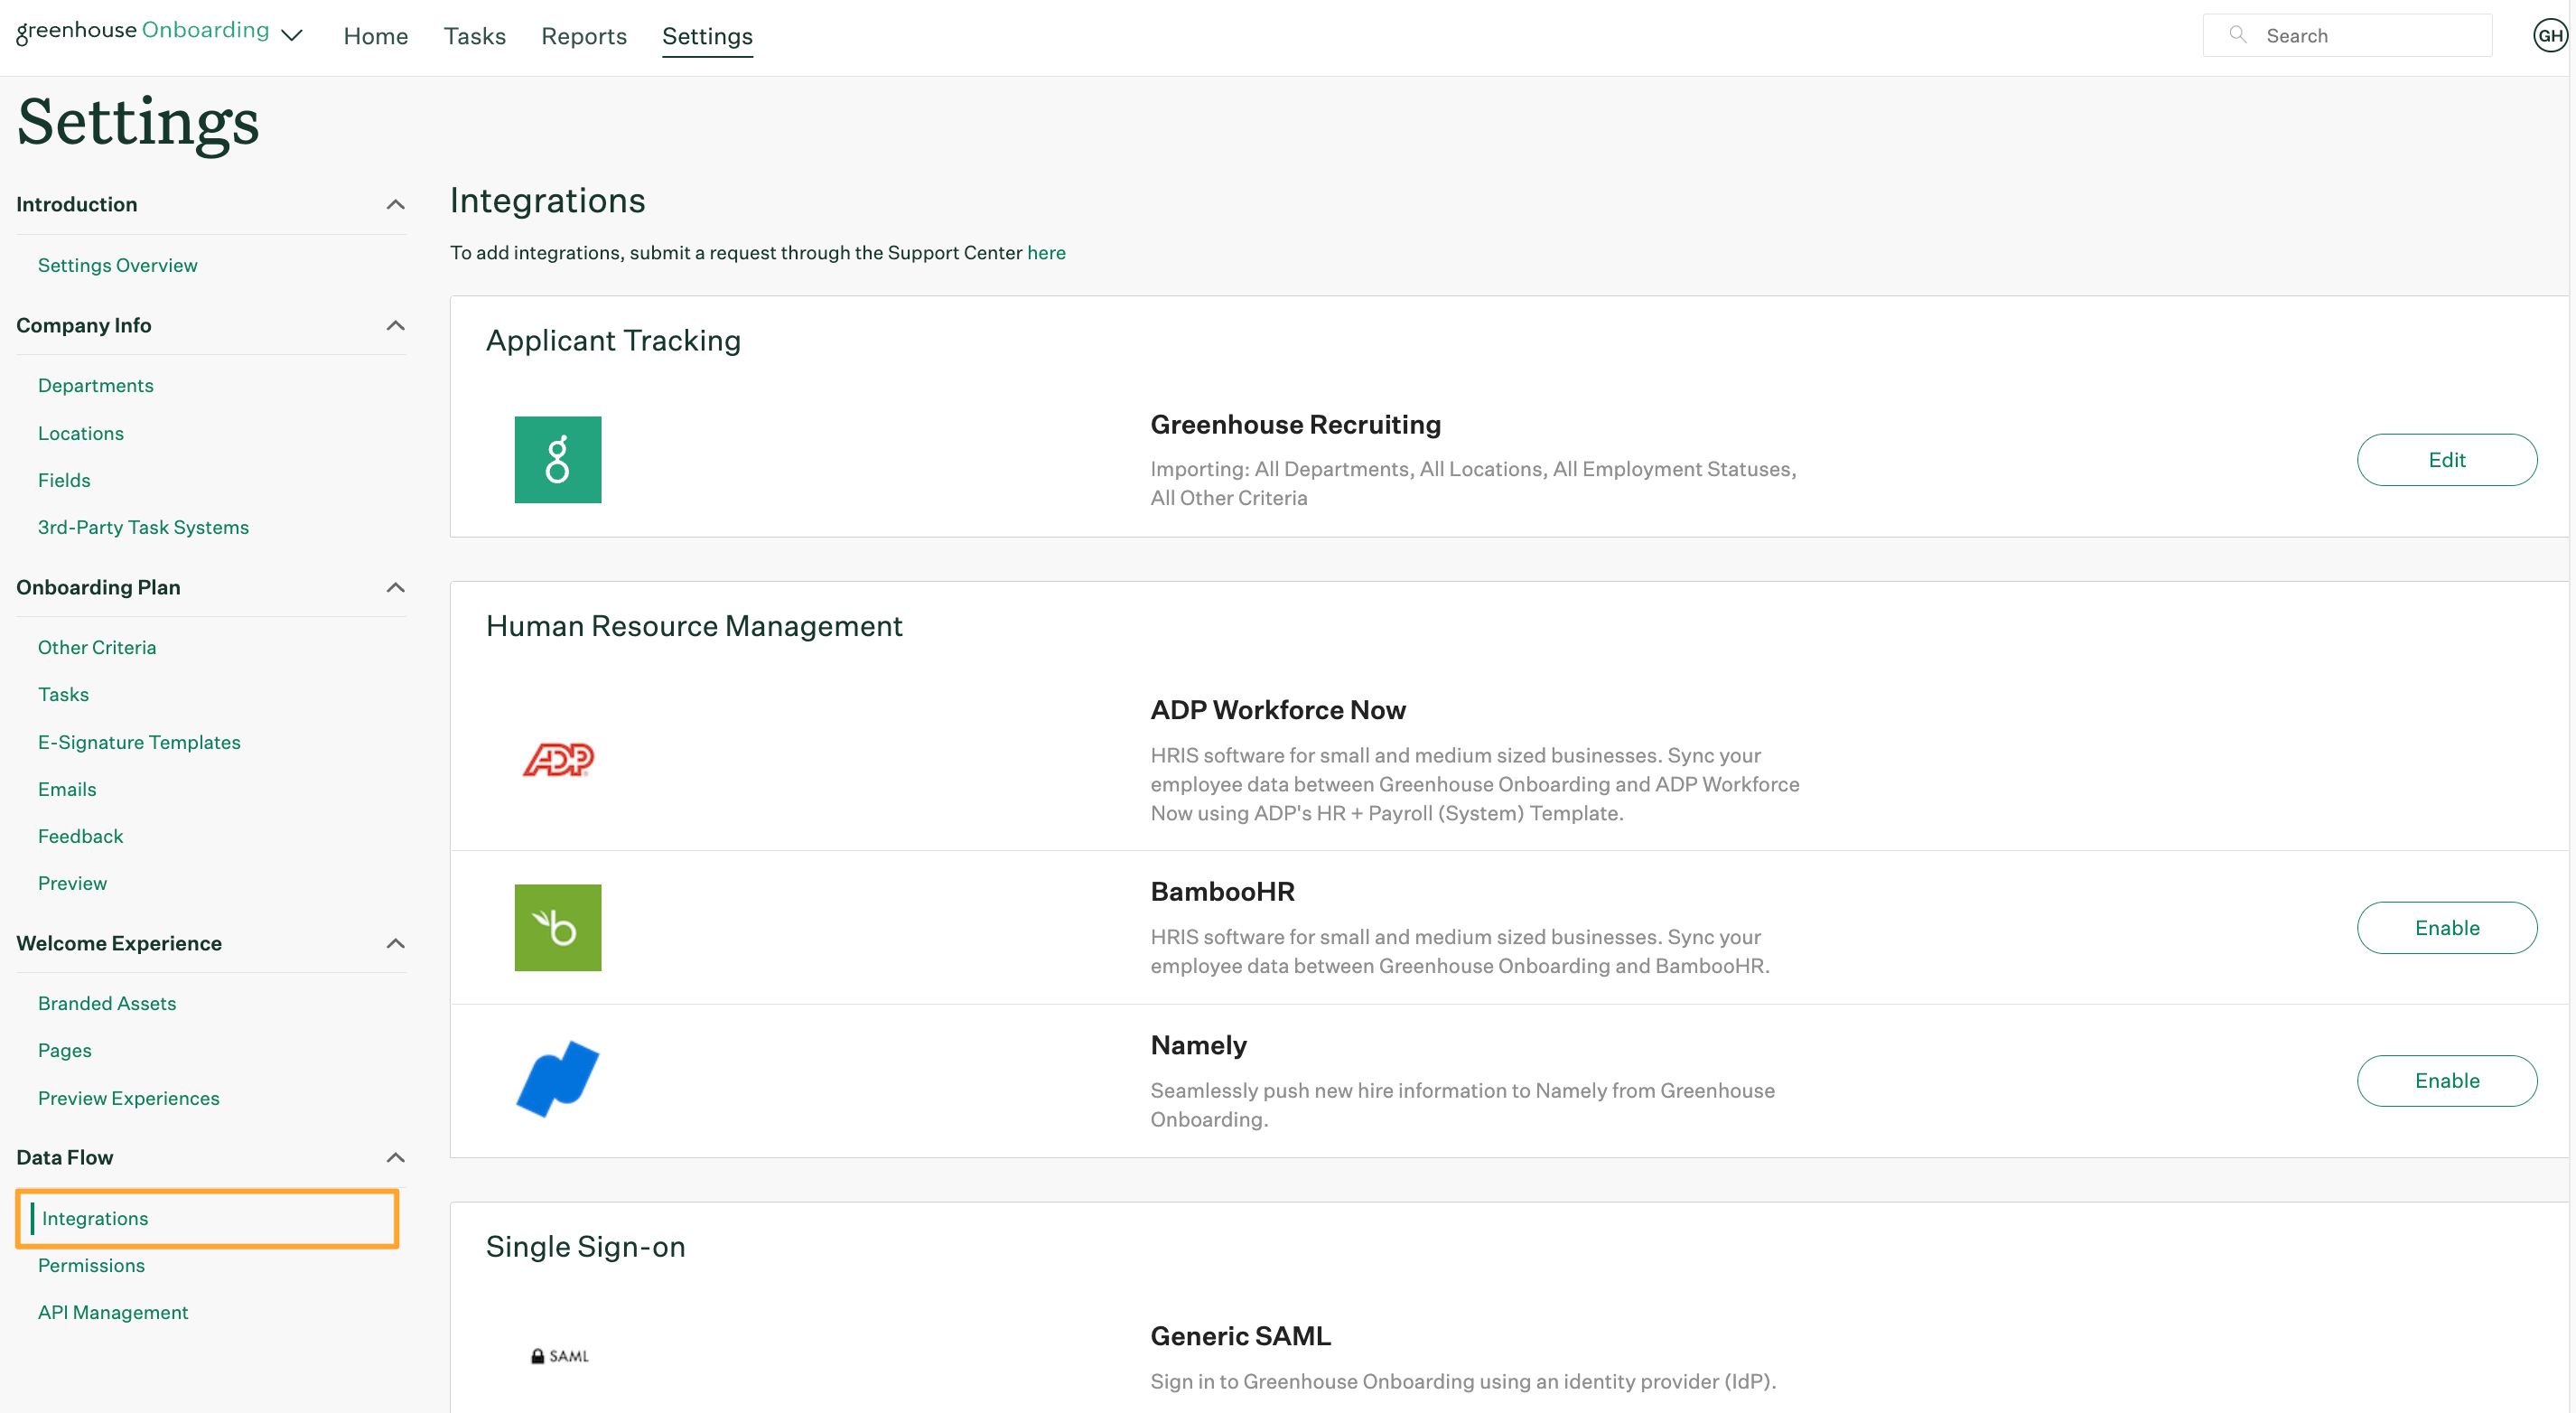Open the Reports tab

click(583, 36)
